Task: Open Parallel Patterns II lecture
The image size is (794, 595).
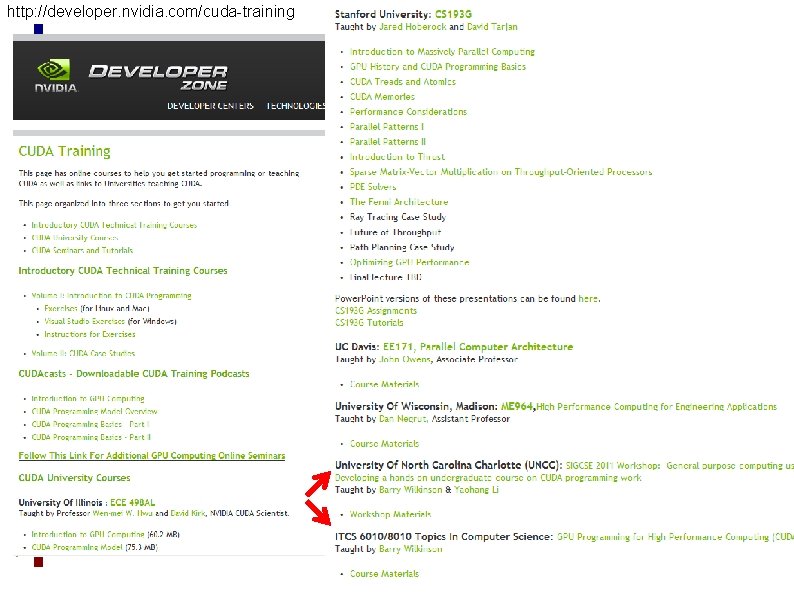Action: point(388,141)
